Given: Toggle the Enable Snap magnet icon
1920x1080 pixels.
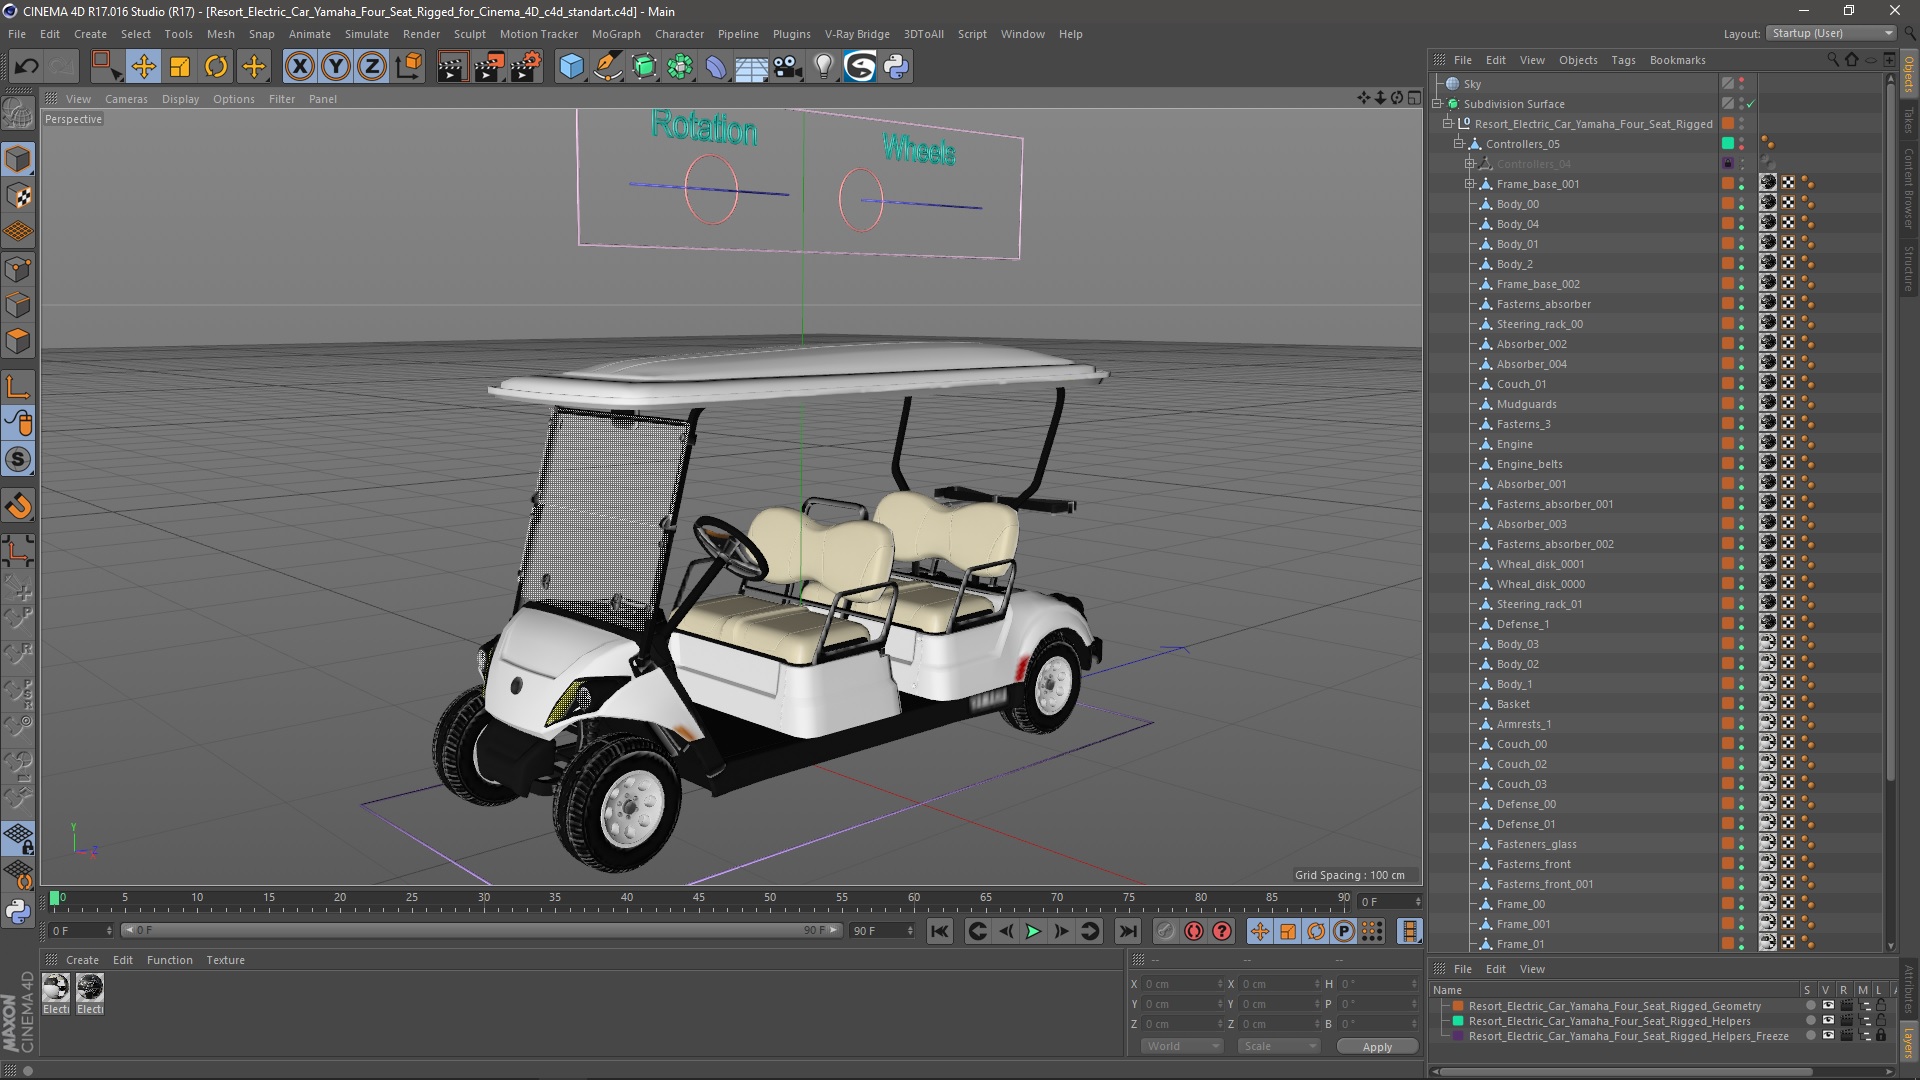Looking at the screenshot, I should click(x=18, y=506).
